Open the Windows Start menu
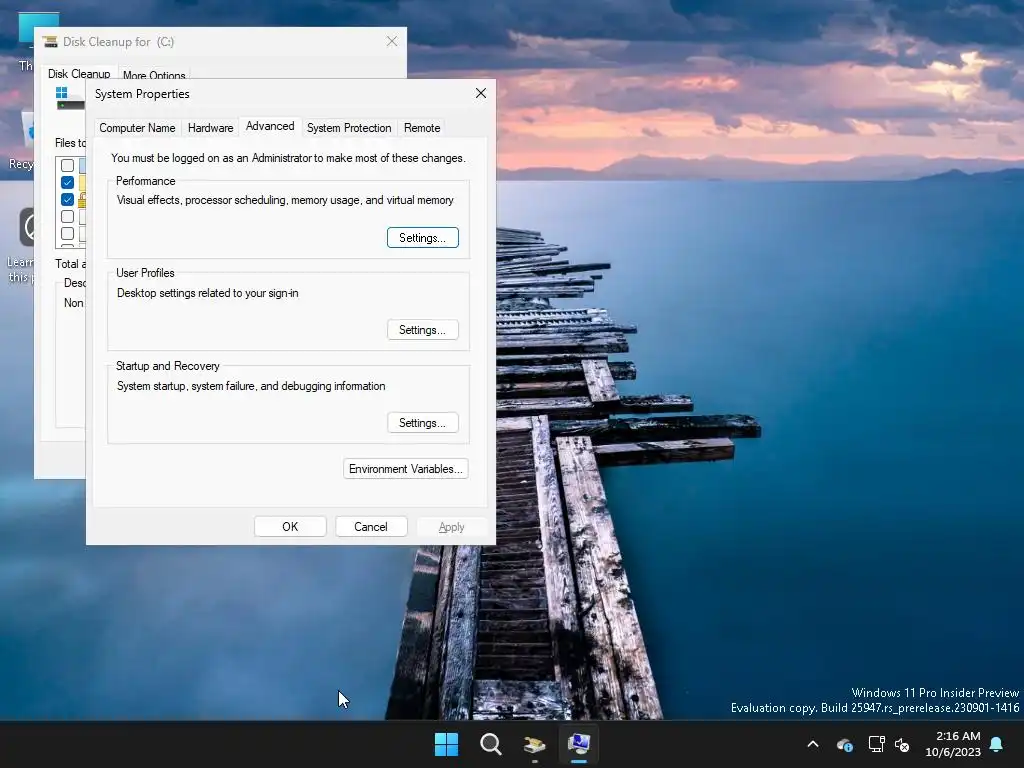Viewport: 1024px width, 768px height. [446, 744]
